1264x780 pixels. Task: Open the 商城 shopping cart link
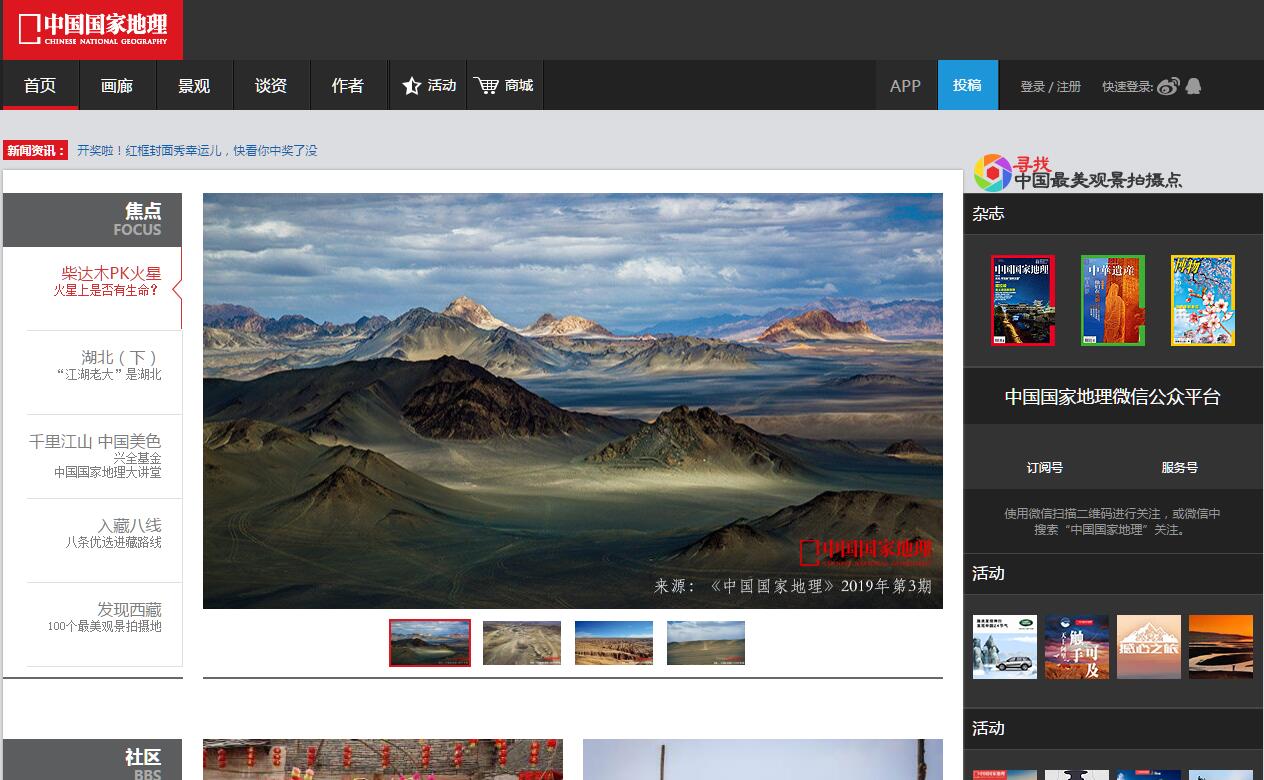click(504, 86)
